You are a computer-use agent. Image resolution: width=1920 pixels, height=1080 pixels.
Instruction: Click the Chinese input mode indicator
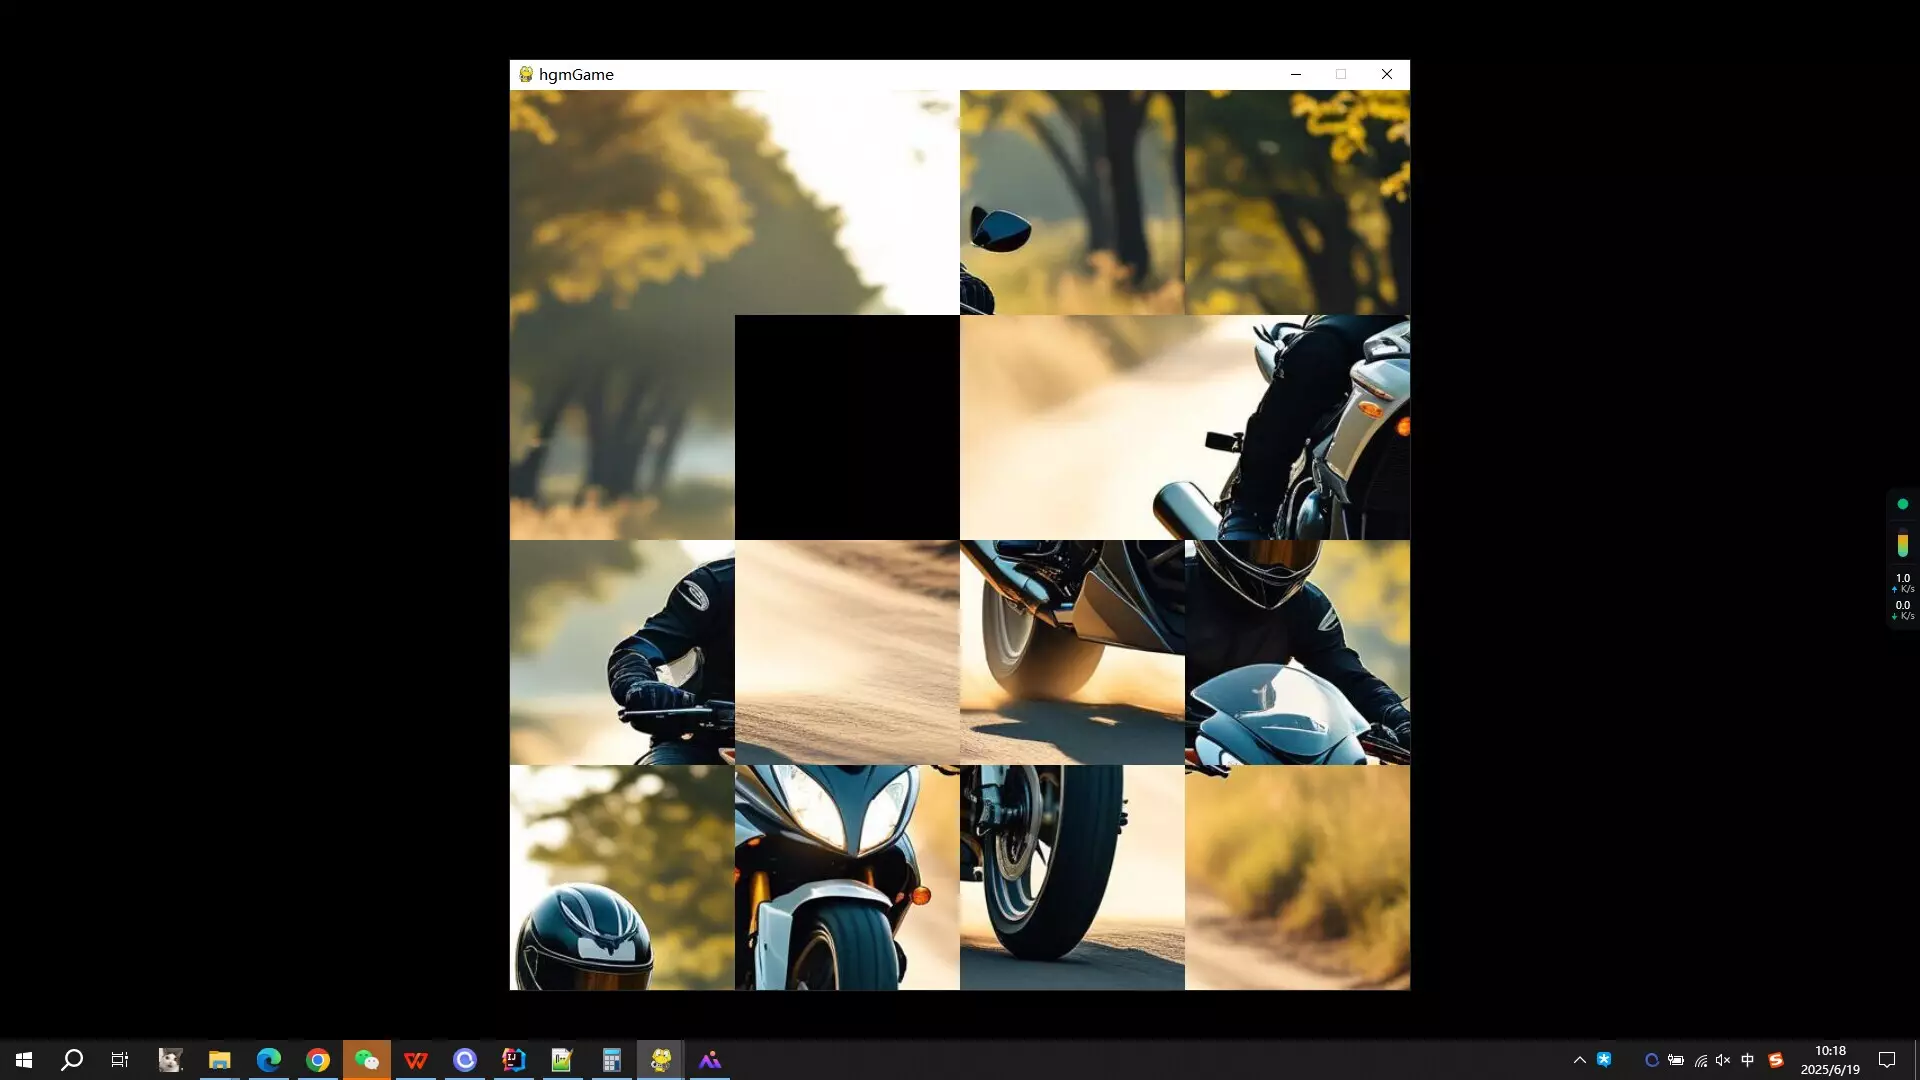click(1748, 1060)
